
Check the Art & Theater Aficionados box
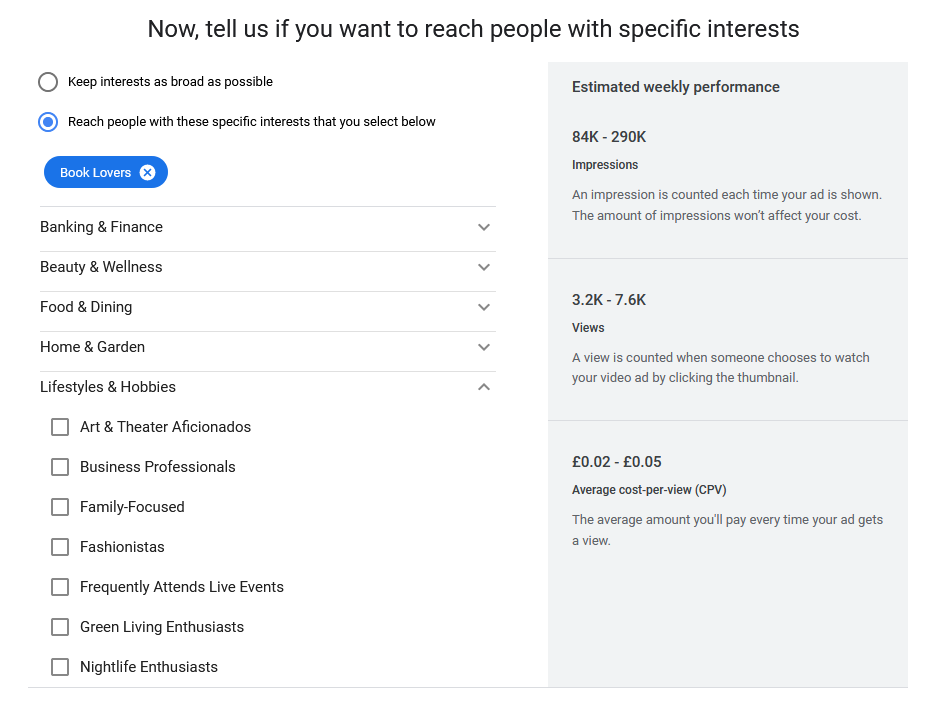pos(60,427)
